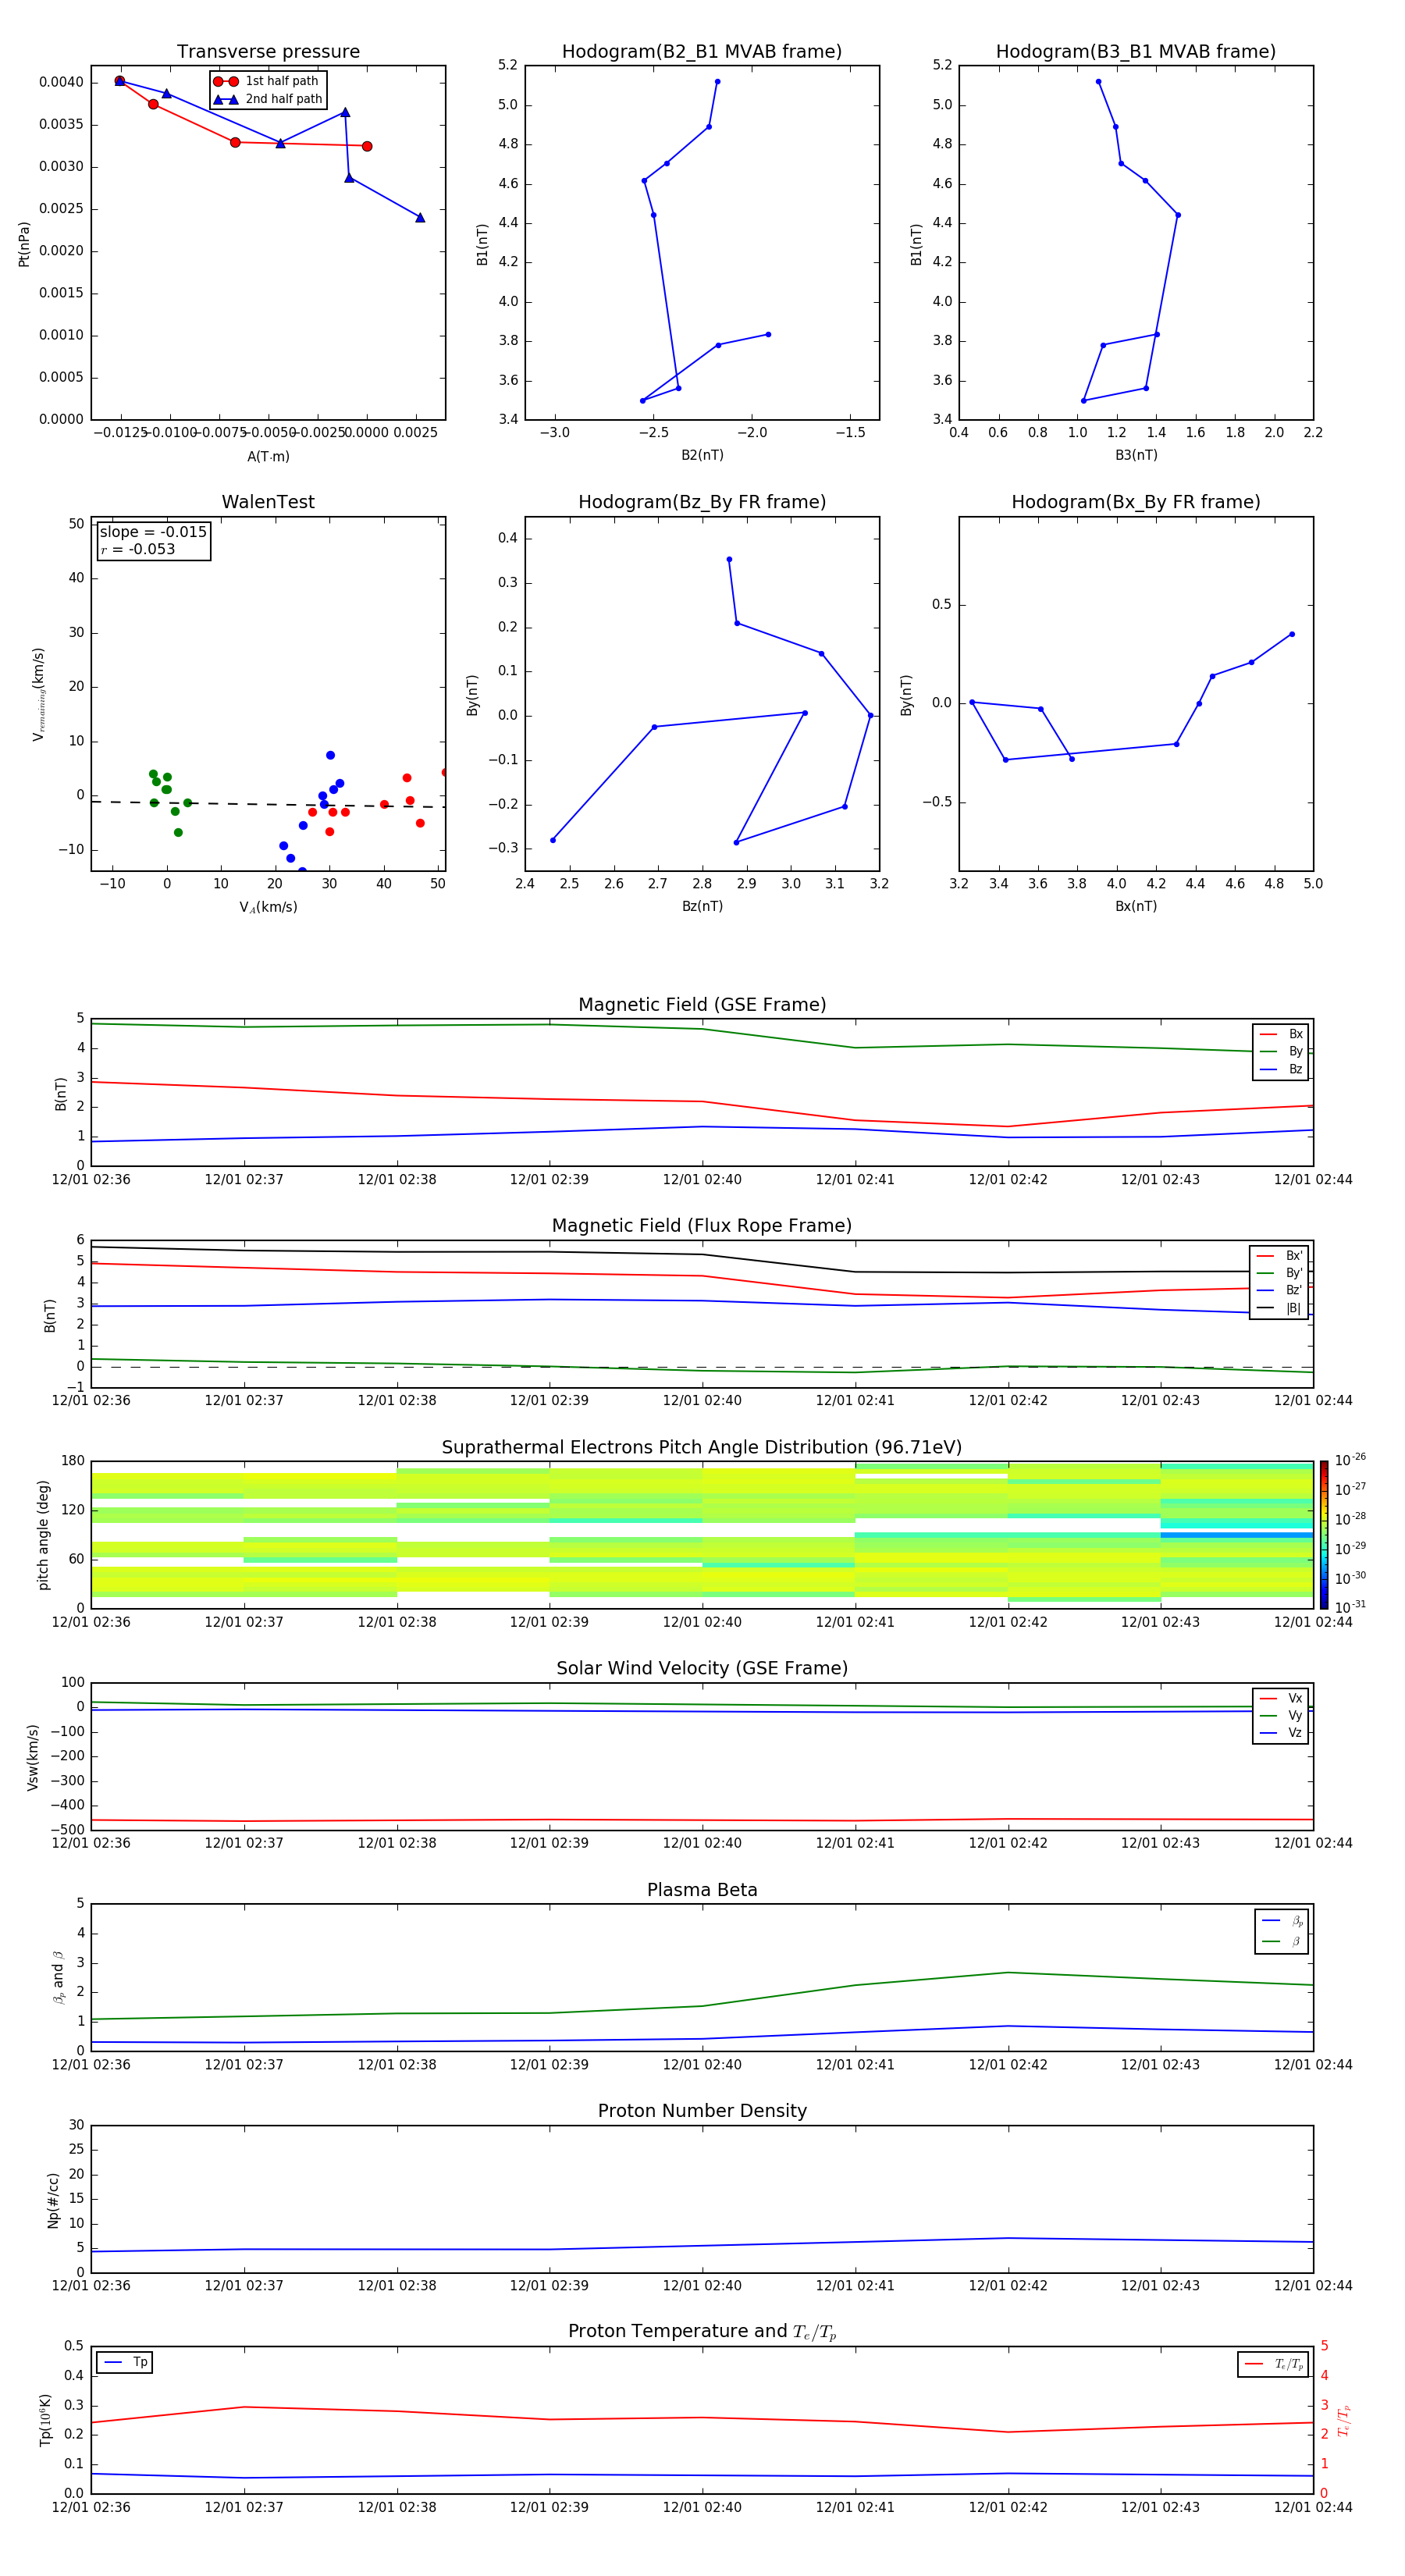Click the 'WalenTest' plot title
The height and width of the screenshot is (2576, 1405).
coord(268,502)
